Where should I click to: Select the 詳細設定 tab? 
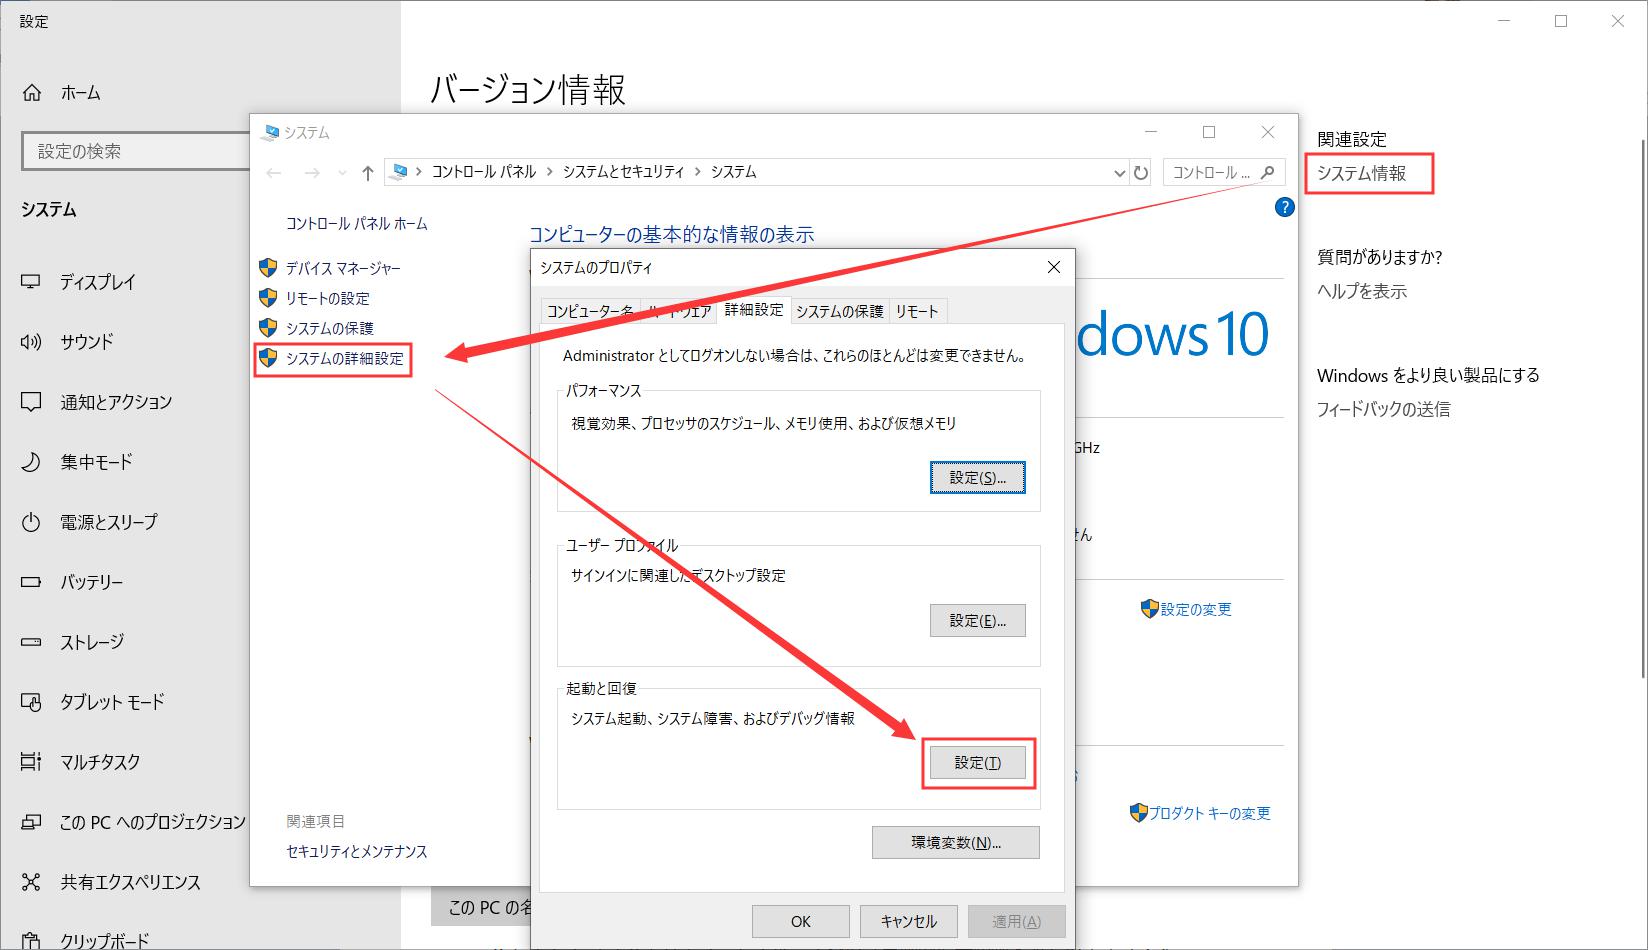click(754, 310)
